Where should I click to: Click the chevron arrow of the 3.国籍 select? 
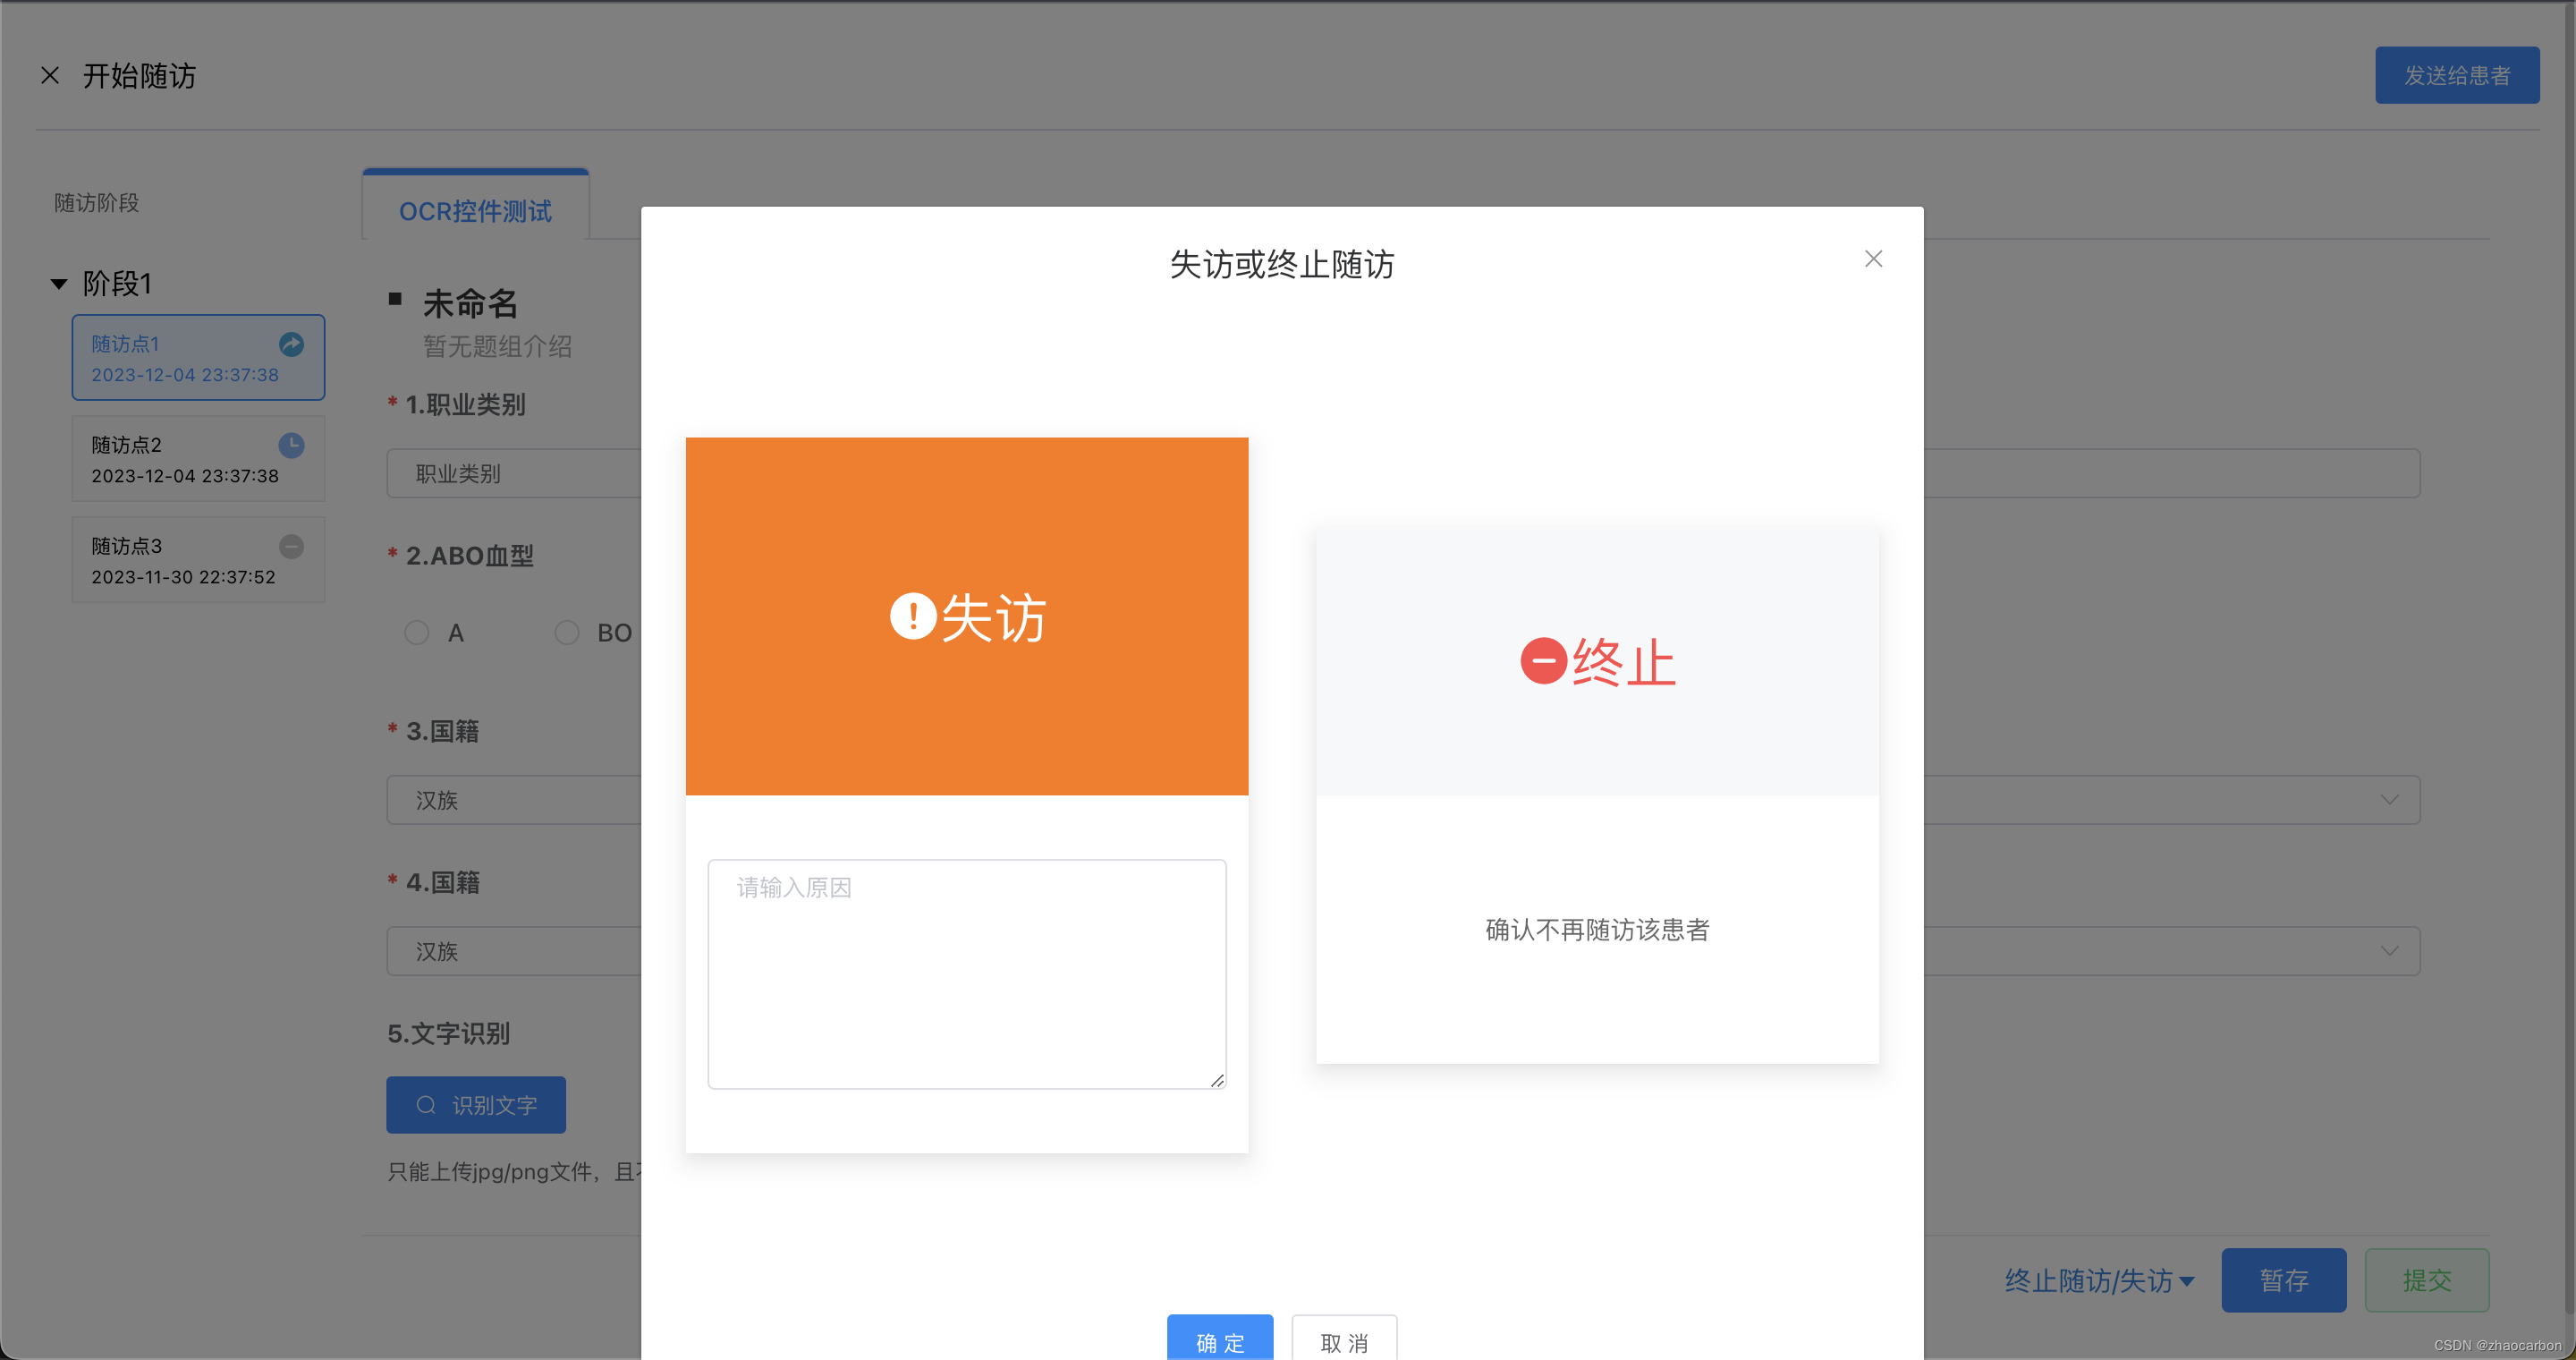2389,800
